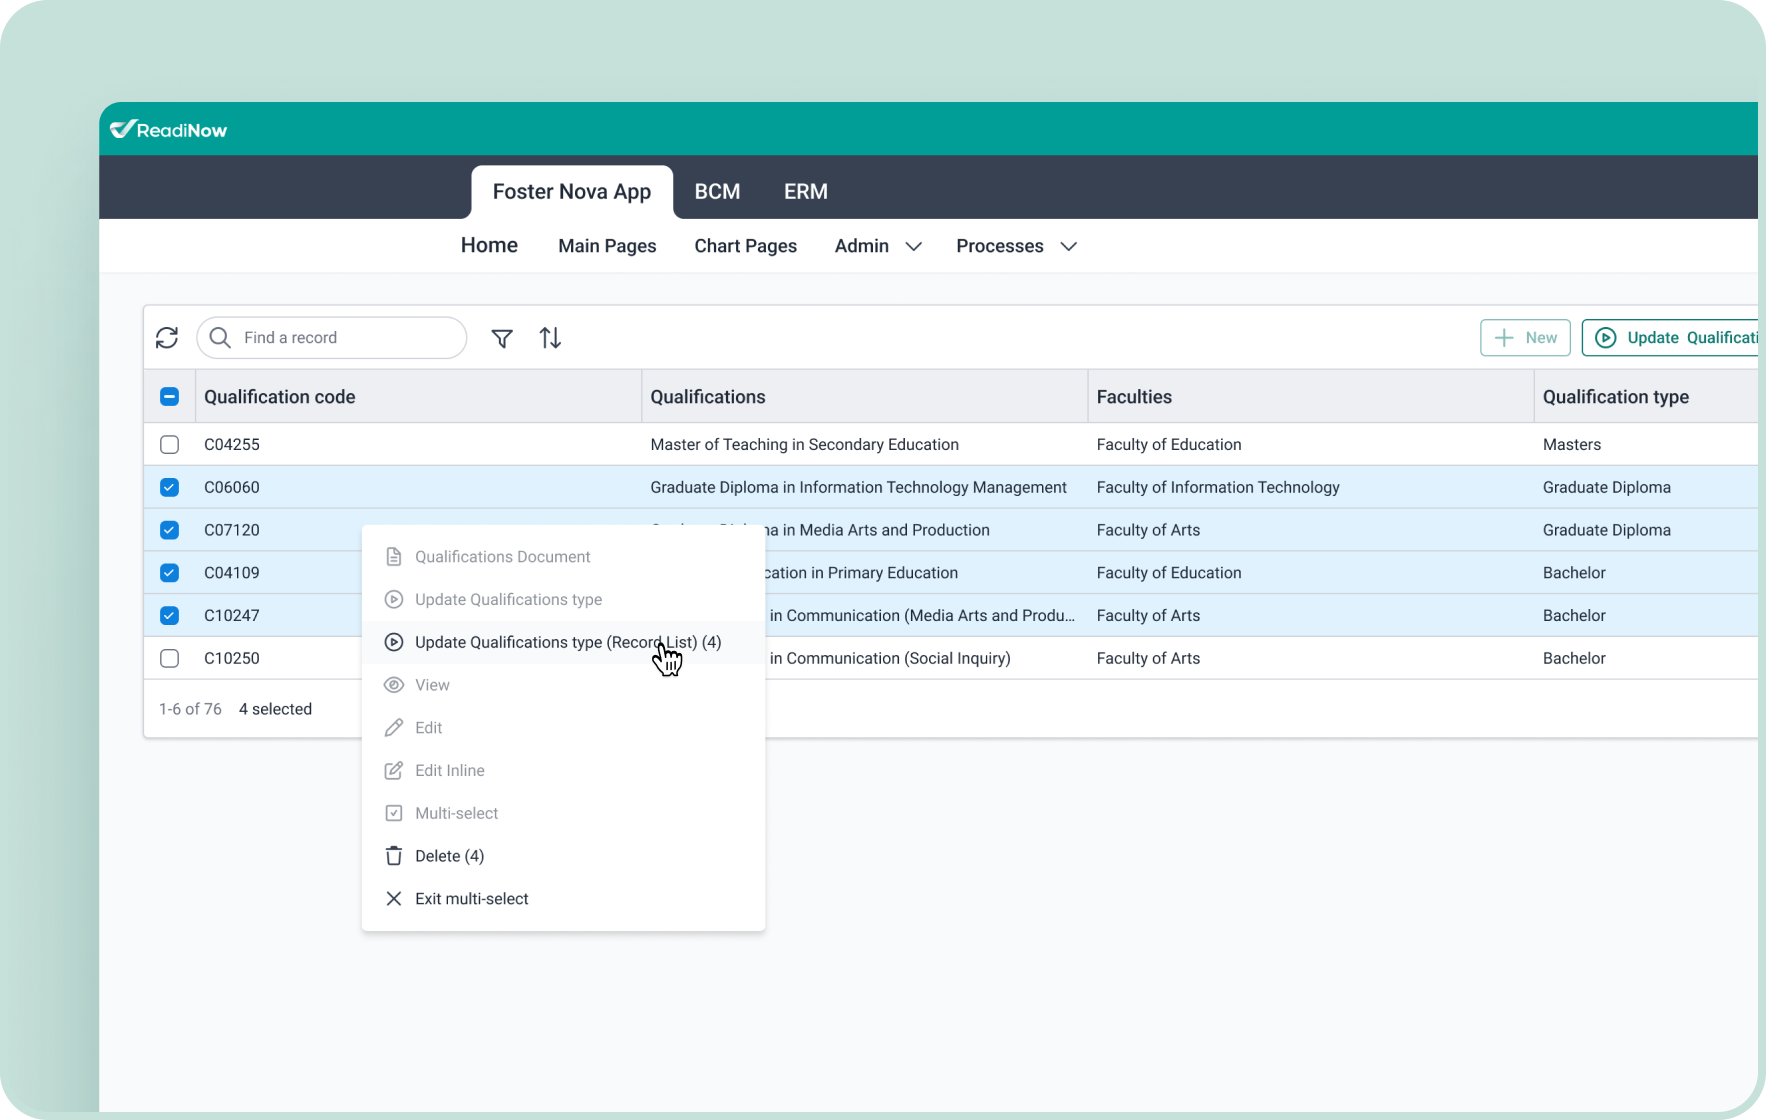Click the ReadiNow logo

point(167,129)
